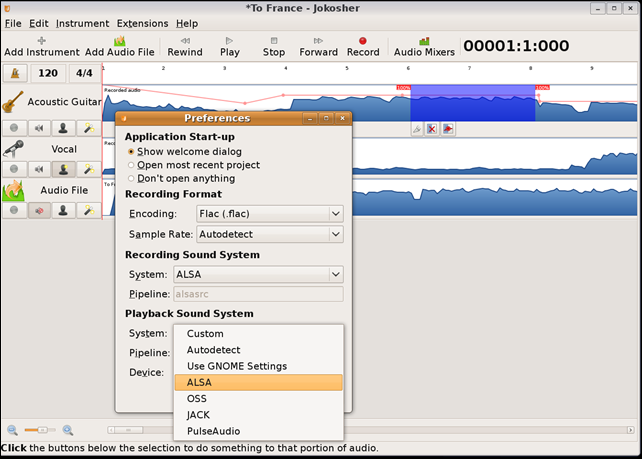The width and height of the screenshot is (642, 459).
Task: Adjust the timeline zoom slider
Action: pos(40,430)
